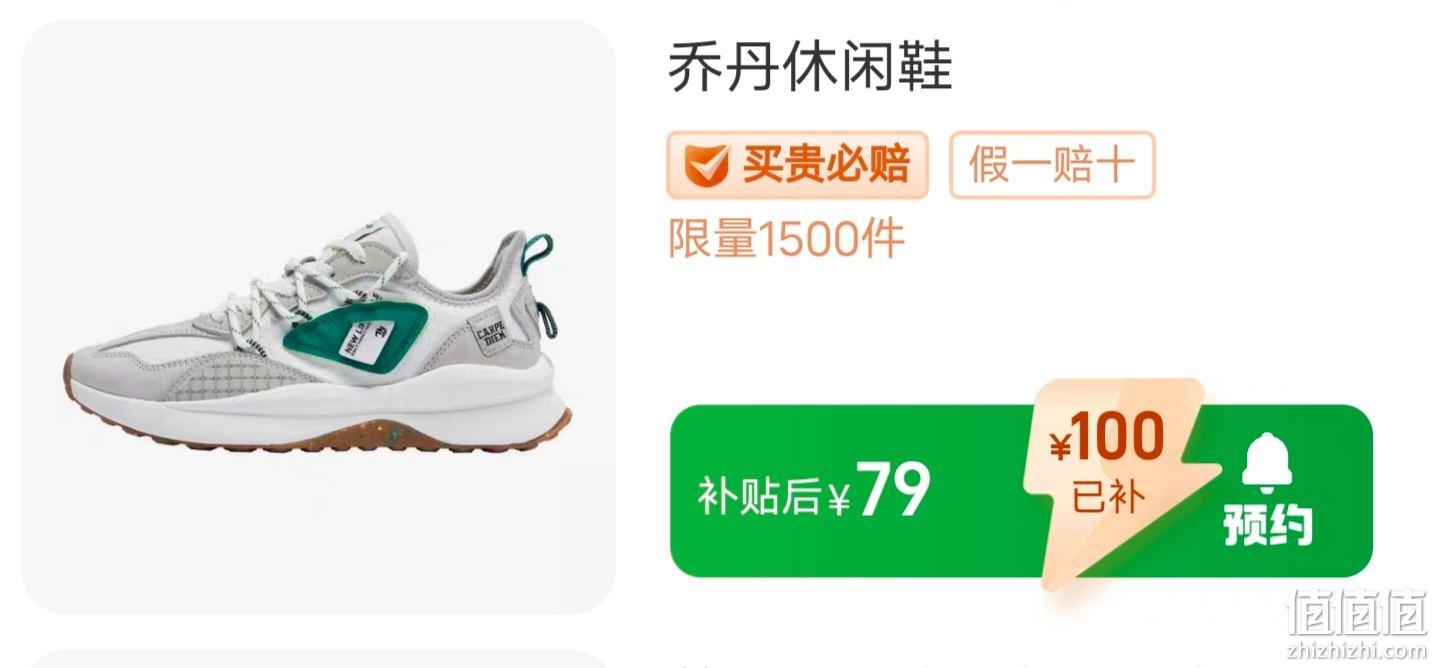Viewport: 1436px width, 668px height.
Task: View the sneaker product image
Action: 318,316
